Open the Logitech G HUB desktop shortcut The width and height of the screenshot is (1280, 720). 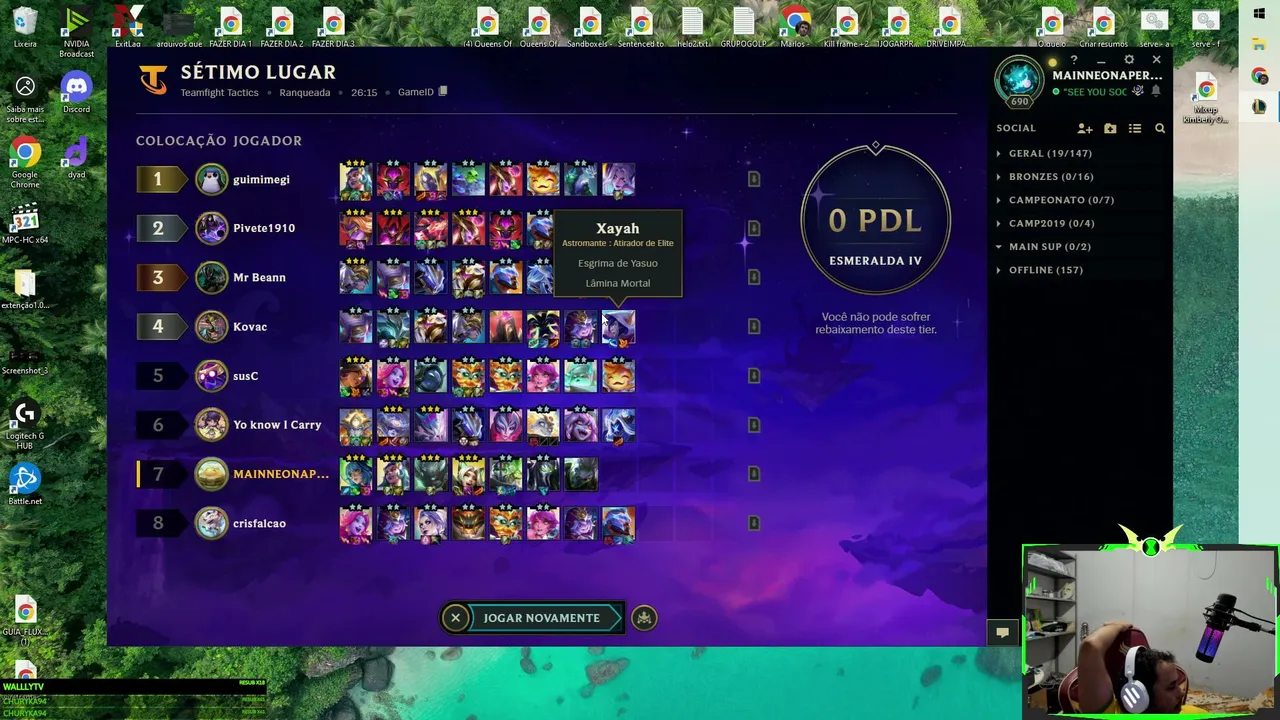coord(25,424)
